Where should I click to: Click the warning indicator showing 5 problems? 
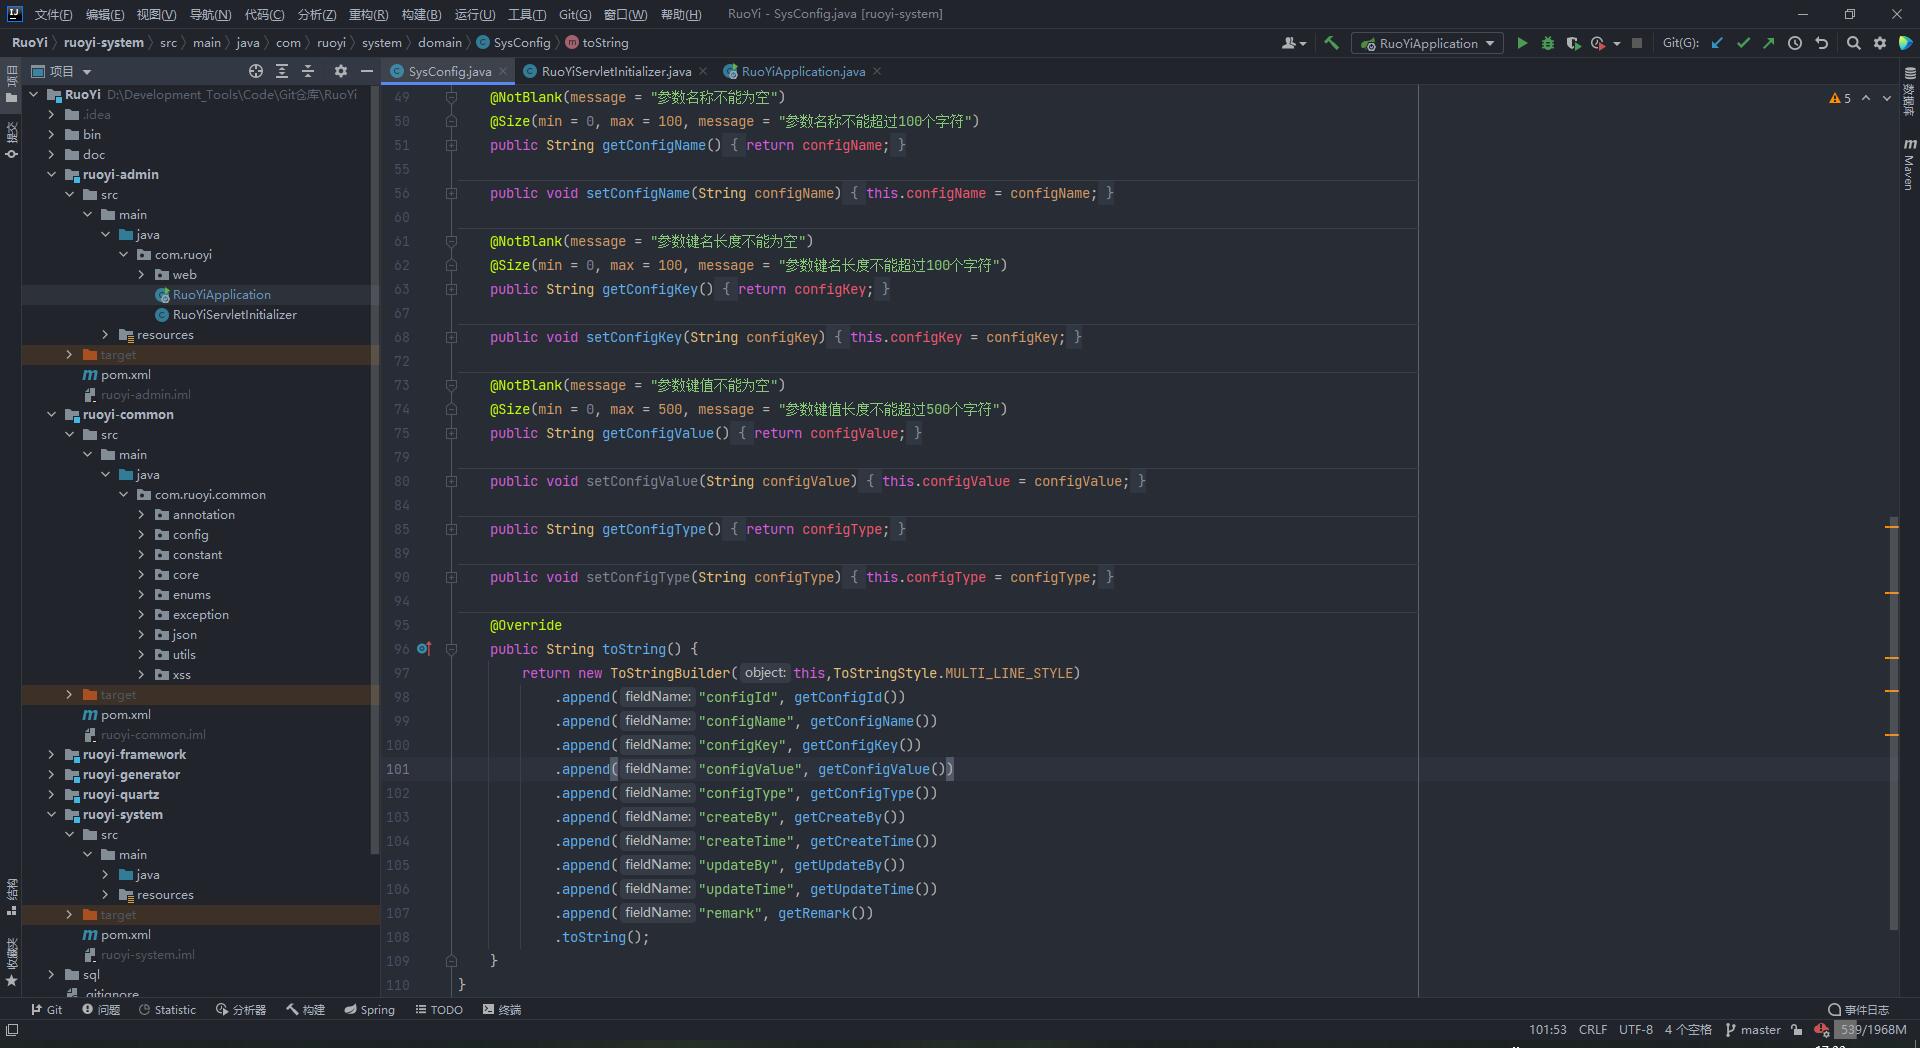[1840, 98]
